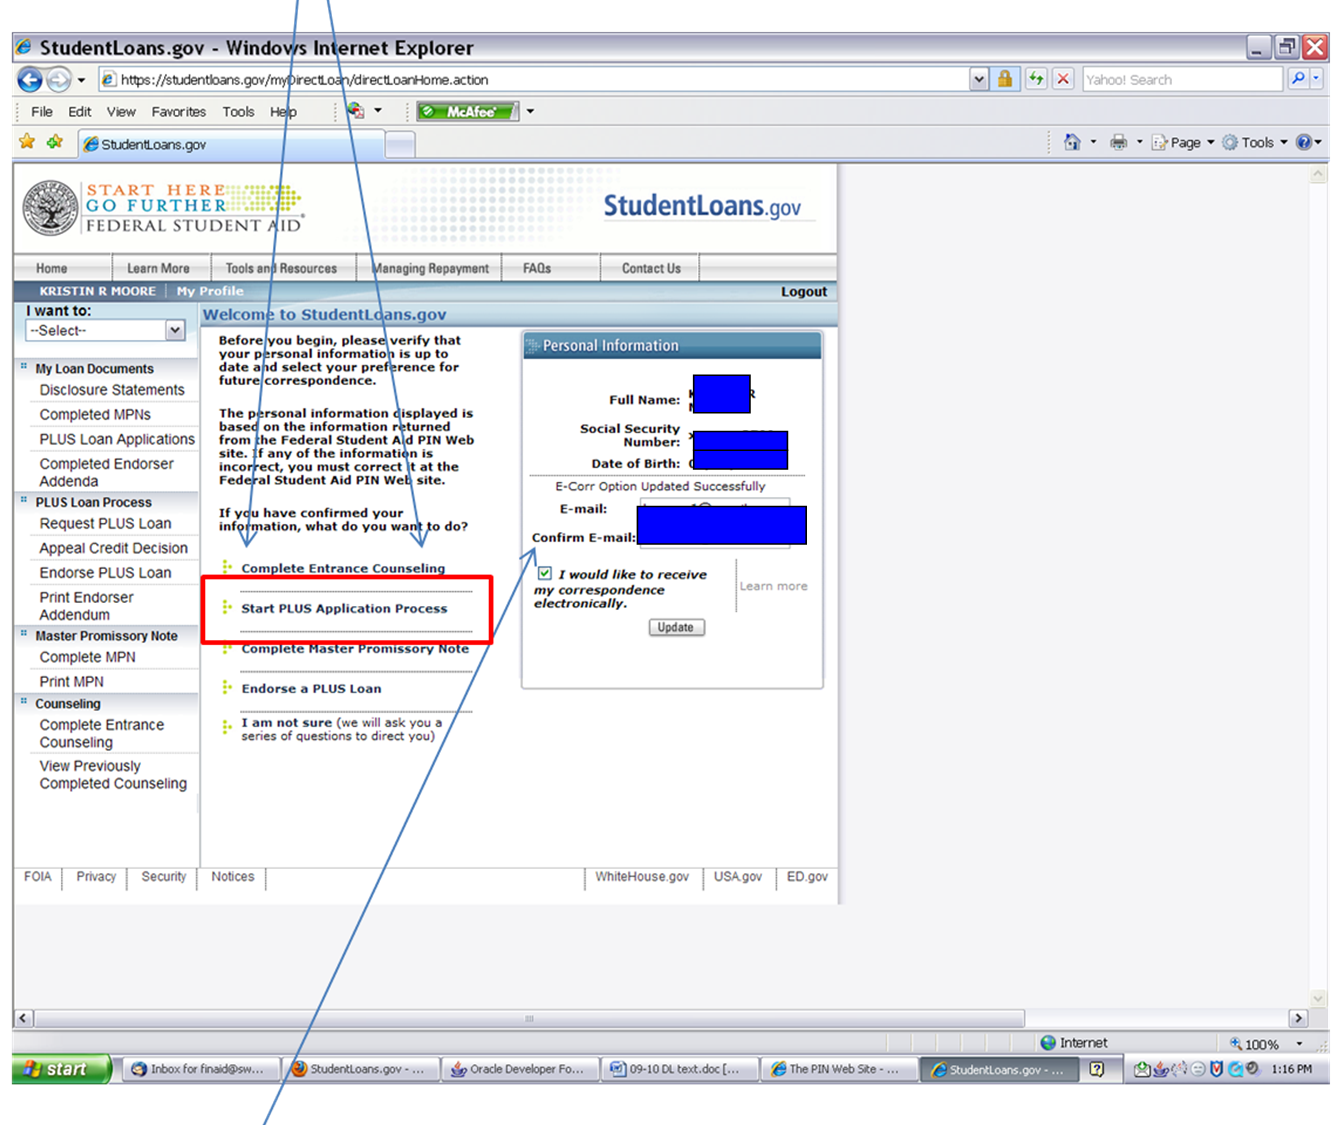Screen dimensions: 1331x1125
Task: Click the E-mail input field
Action: pos(714,508)
